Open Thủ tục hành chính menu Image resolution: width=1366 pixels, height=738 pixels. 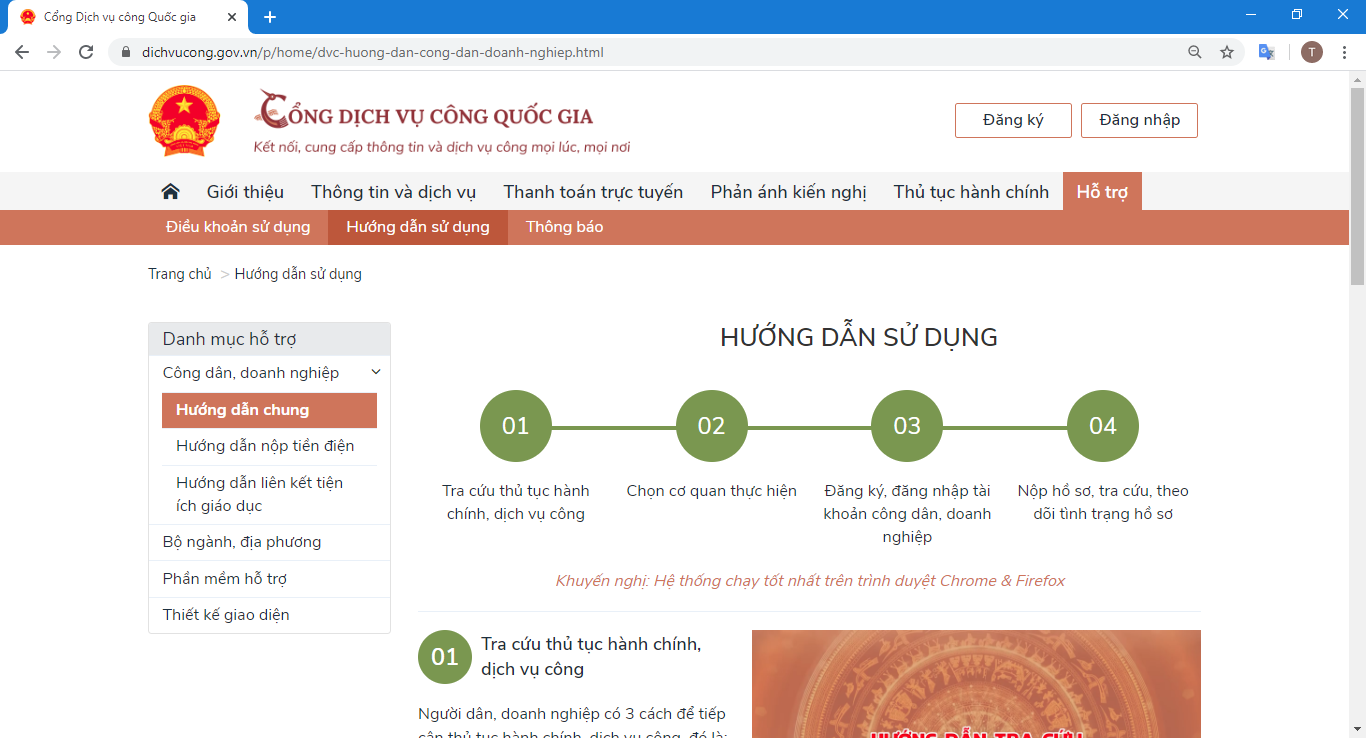click(971, 192)
